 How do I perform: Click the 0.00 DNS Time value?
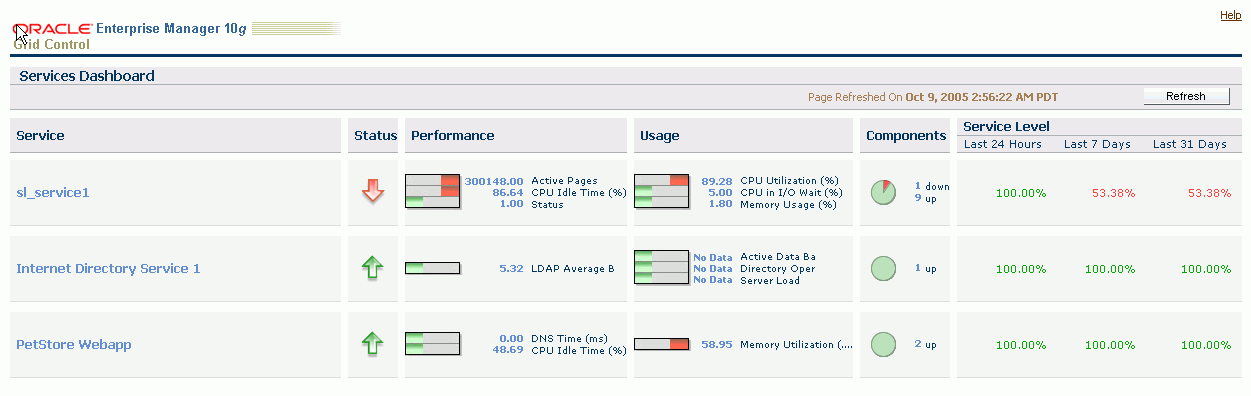tap(511, 339)
